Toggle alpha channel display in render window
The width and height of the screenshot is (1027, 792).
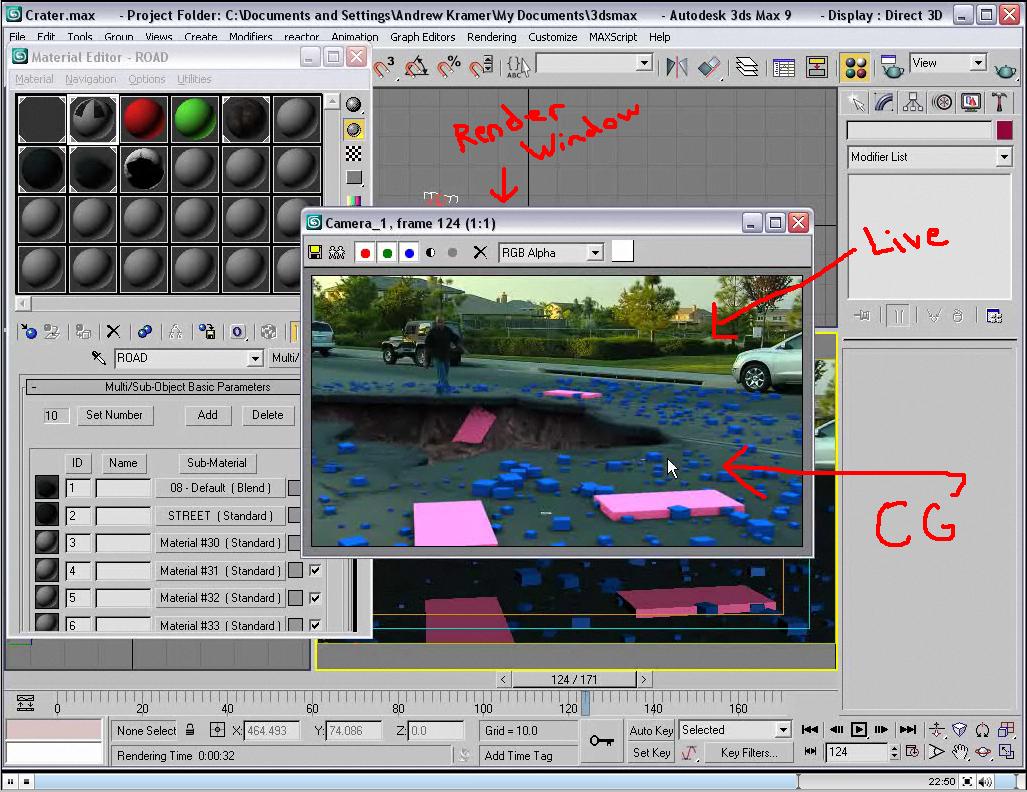click(x=430, y=252)
